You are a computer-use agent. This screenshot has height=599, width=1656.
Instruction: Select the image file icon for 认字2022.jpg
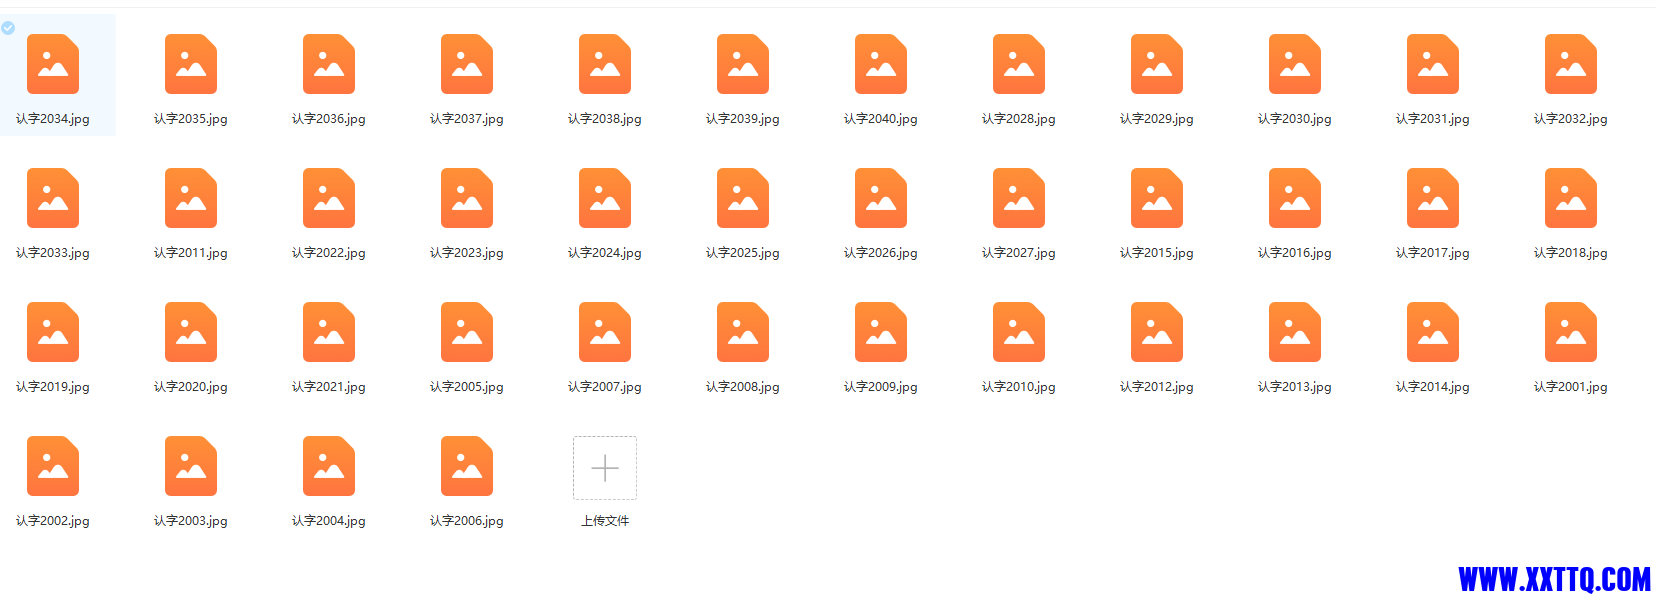click(x=329, y=198)
